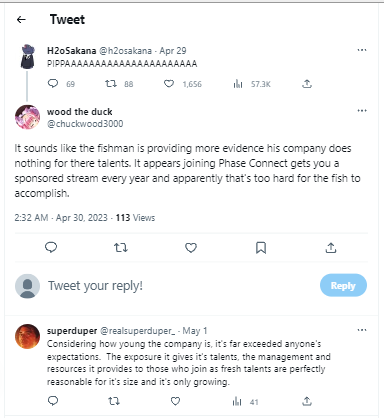Reply icon under wood the duck's tweet
Screen dimensions: 384x418
click(51, 247)
